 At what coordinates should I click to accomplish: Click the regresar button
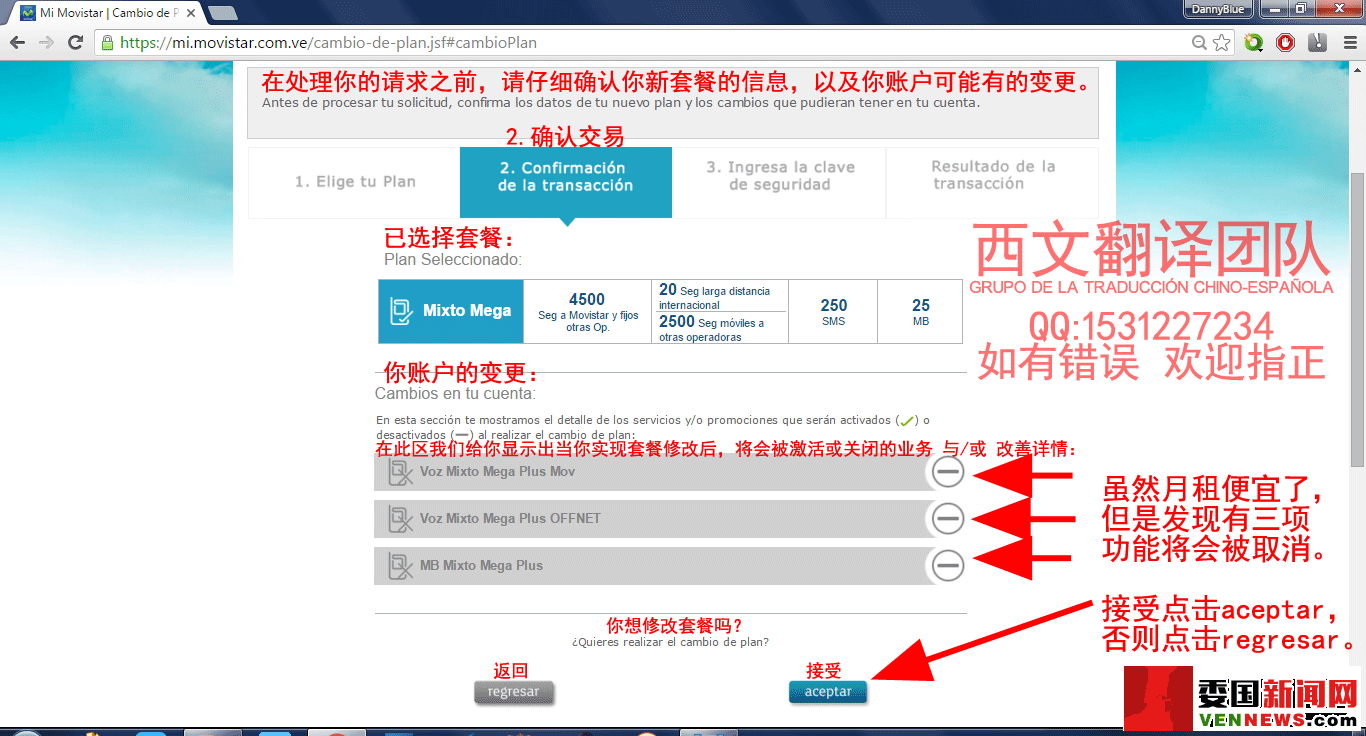(513, 692)
